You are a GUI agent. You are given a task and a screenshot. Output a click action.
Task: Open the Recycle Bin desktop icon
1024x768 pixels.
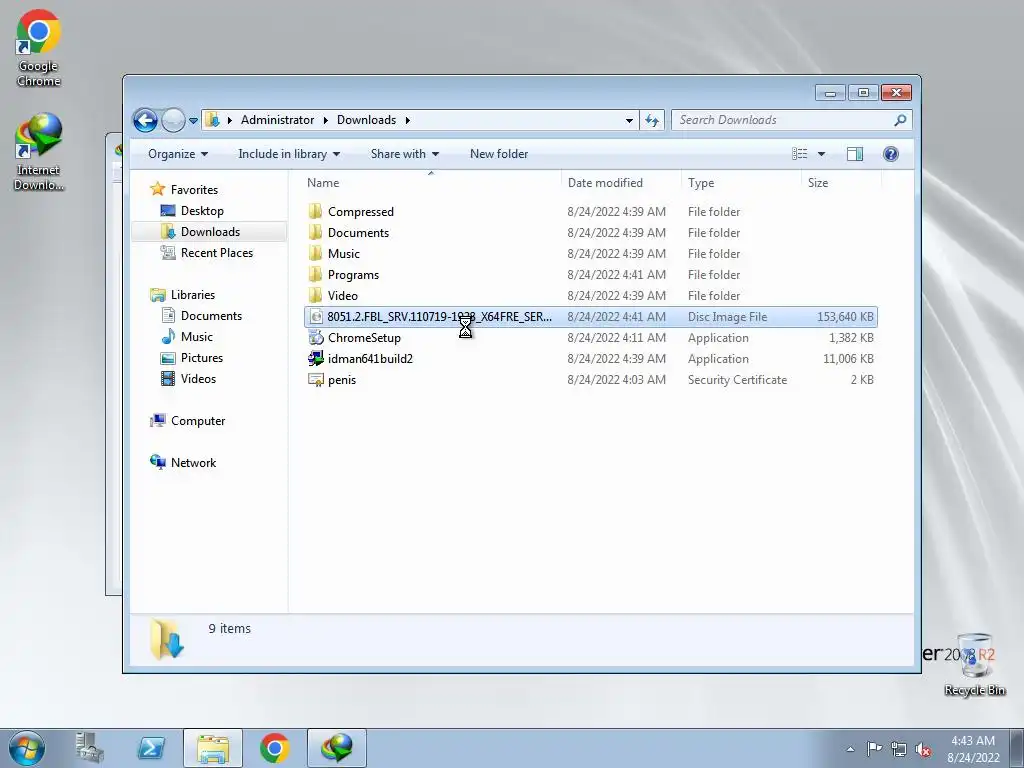[974, 664]
